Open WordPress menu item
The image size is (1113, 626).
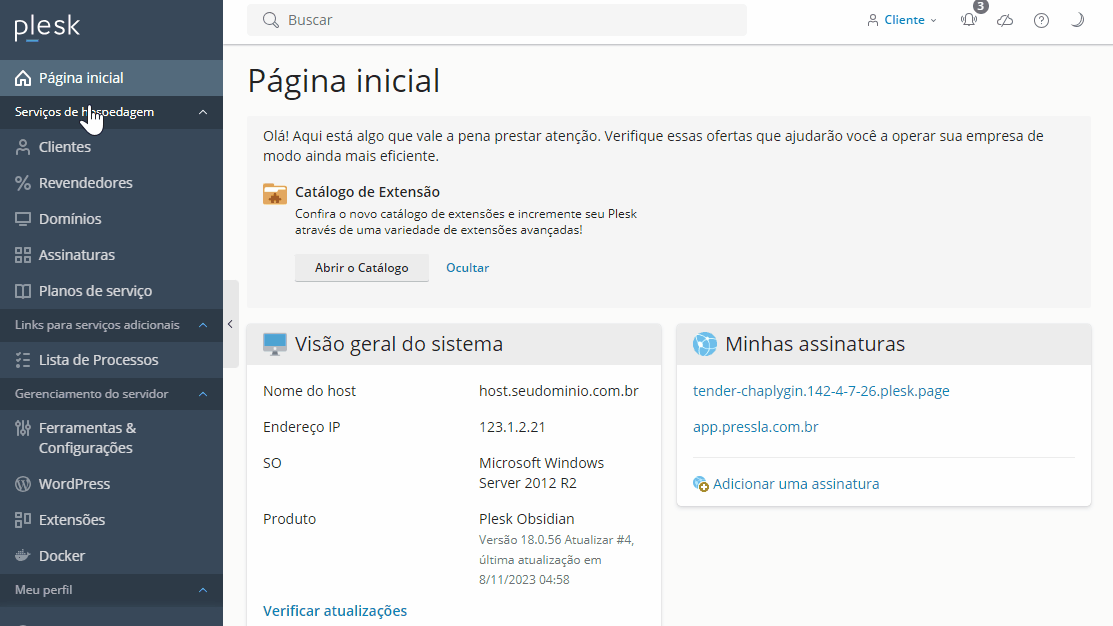[111, 484]
